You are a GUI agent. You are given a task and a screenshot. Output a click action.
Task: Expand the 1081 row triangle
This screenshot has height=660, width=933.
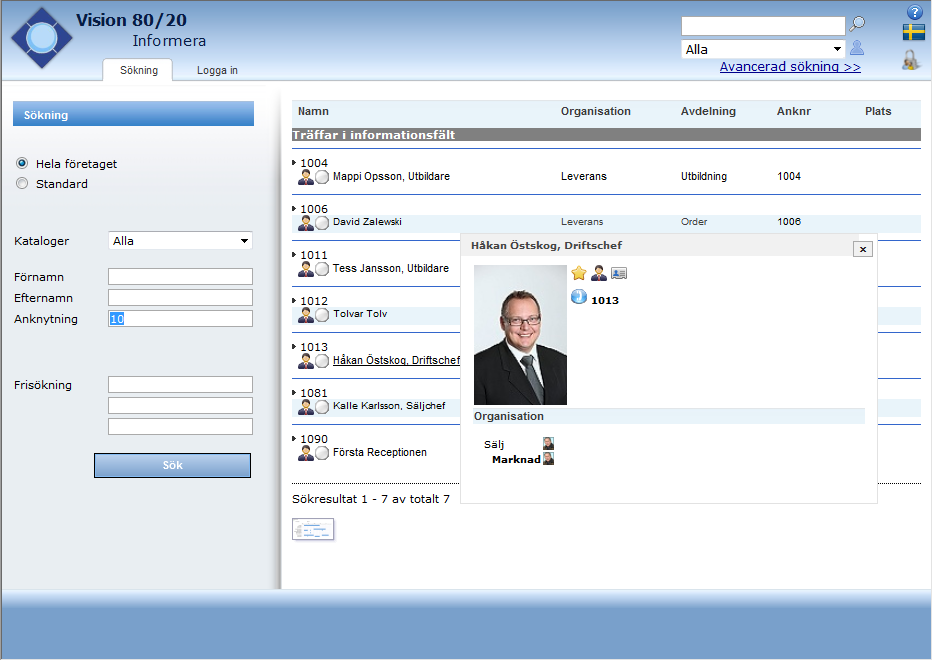point(294,392)
